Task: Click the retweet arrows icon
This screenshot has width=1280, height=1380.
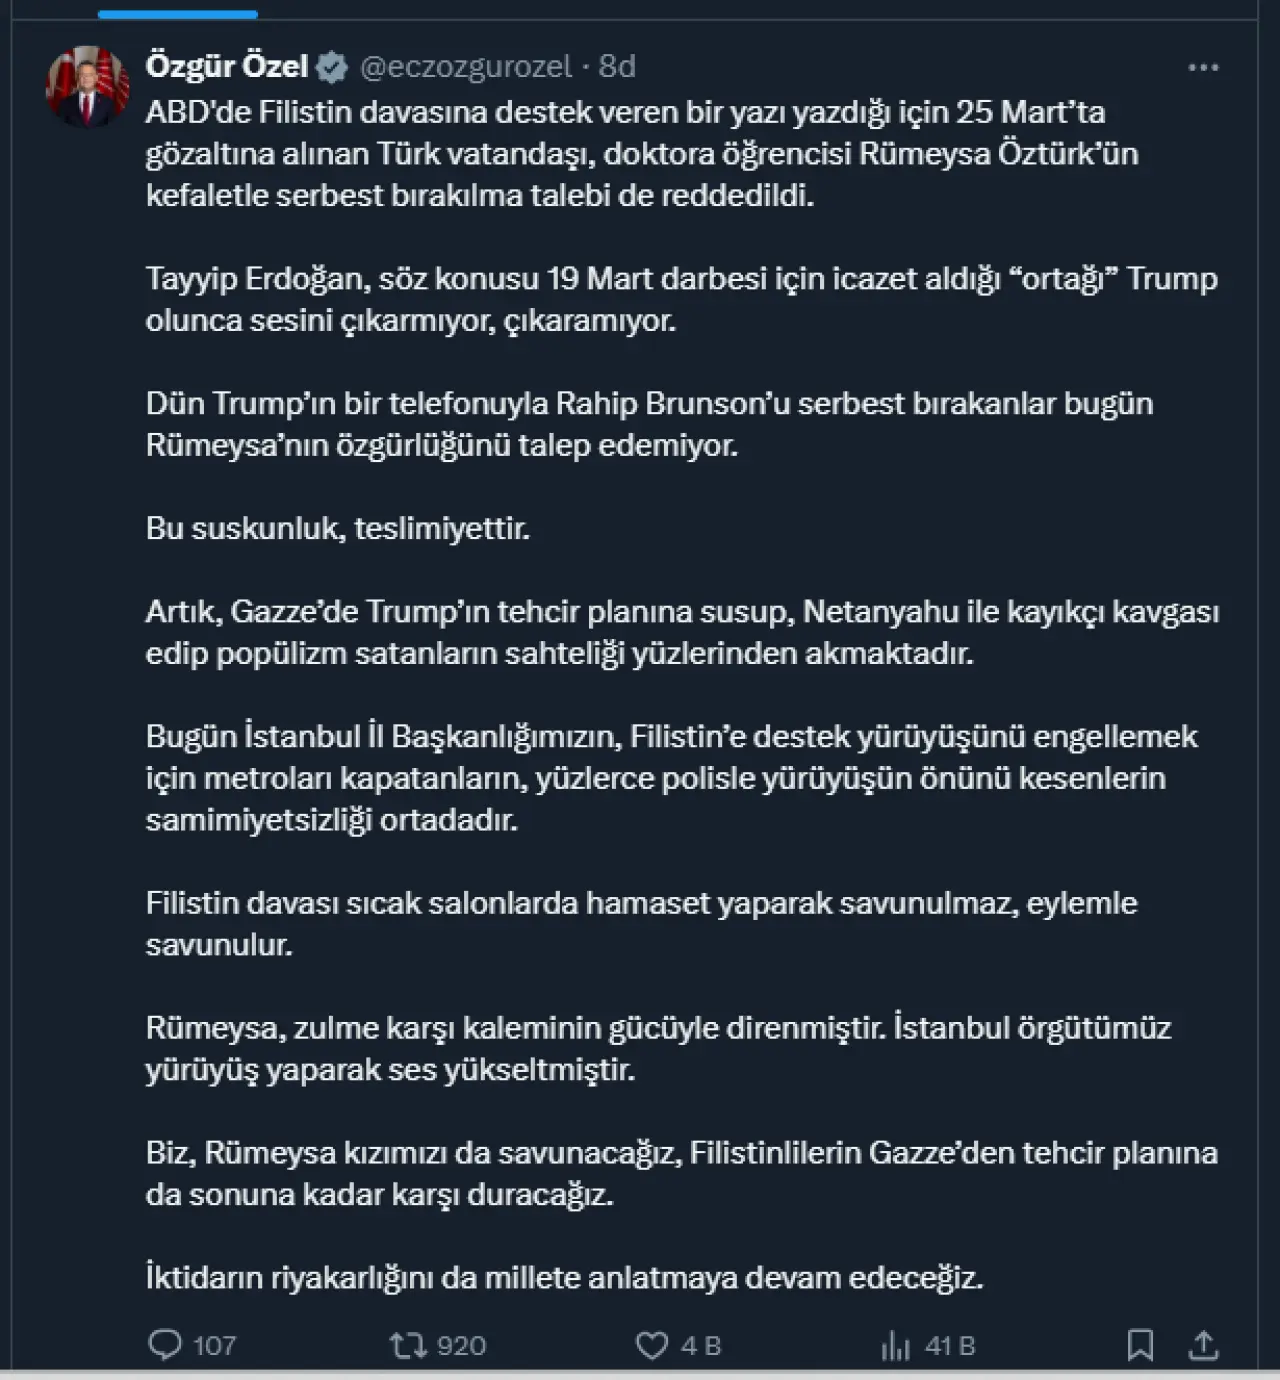Action: click(x=408, y=1345)
